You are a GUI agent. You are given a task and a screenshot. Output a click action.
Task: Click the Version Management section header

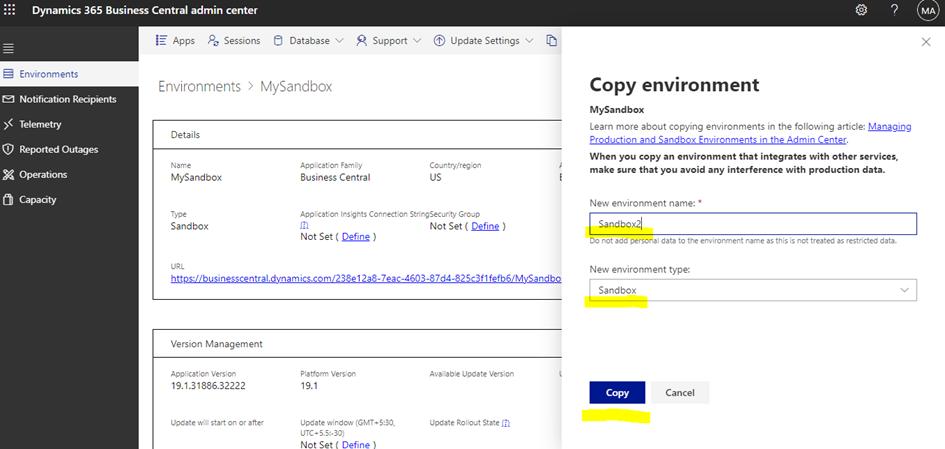(216, 344)
